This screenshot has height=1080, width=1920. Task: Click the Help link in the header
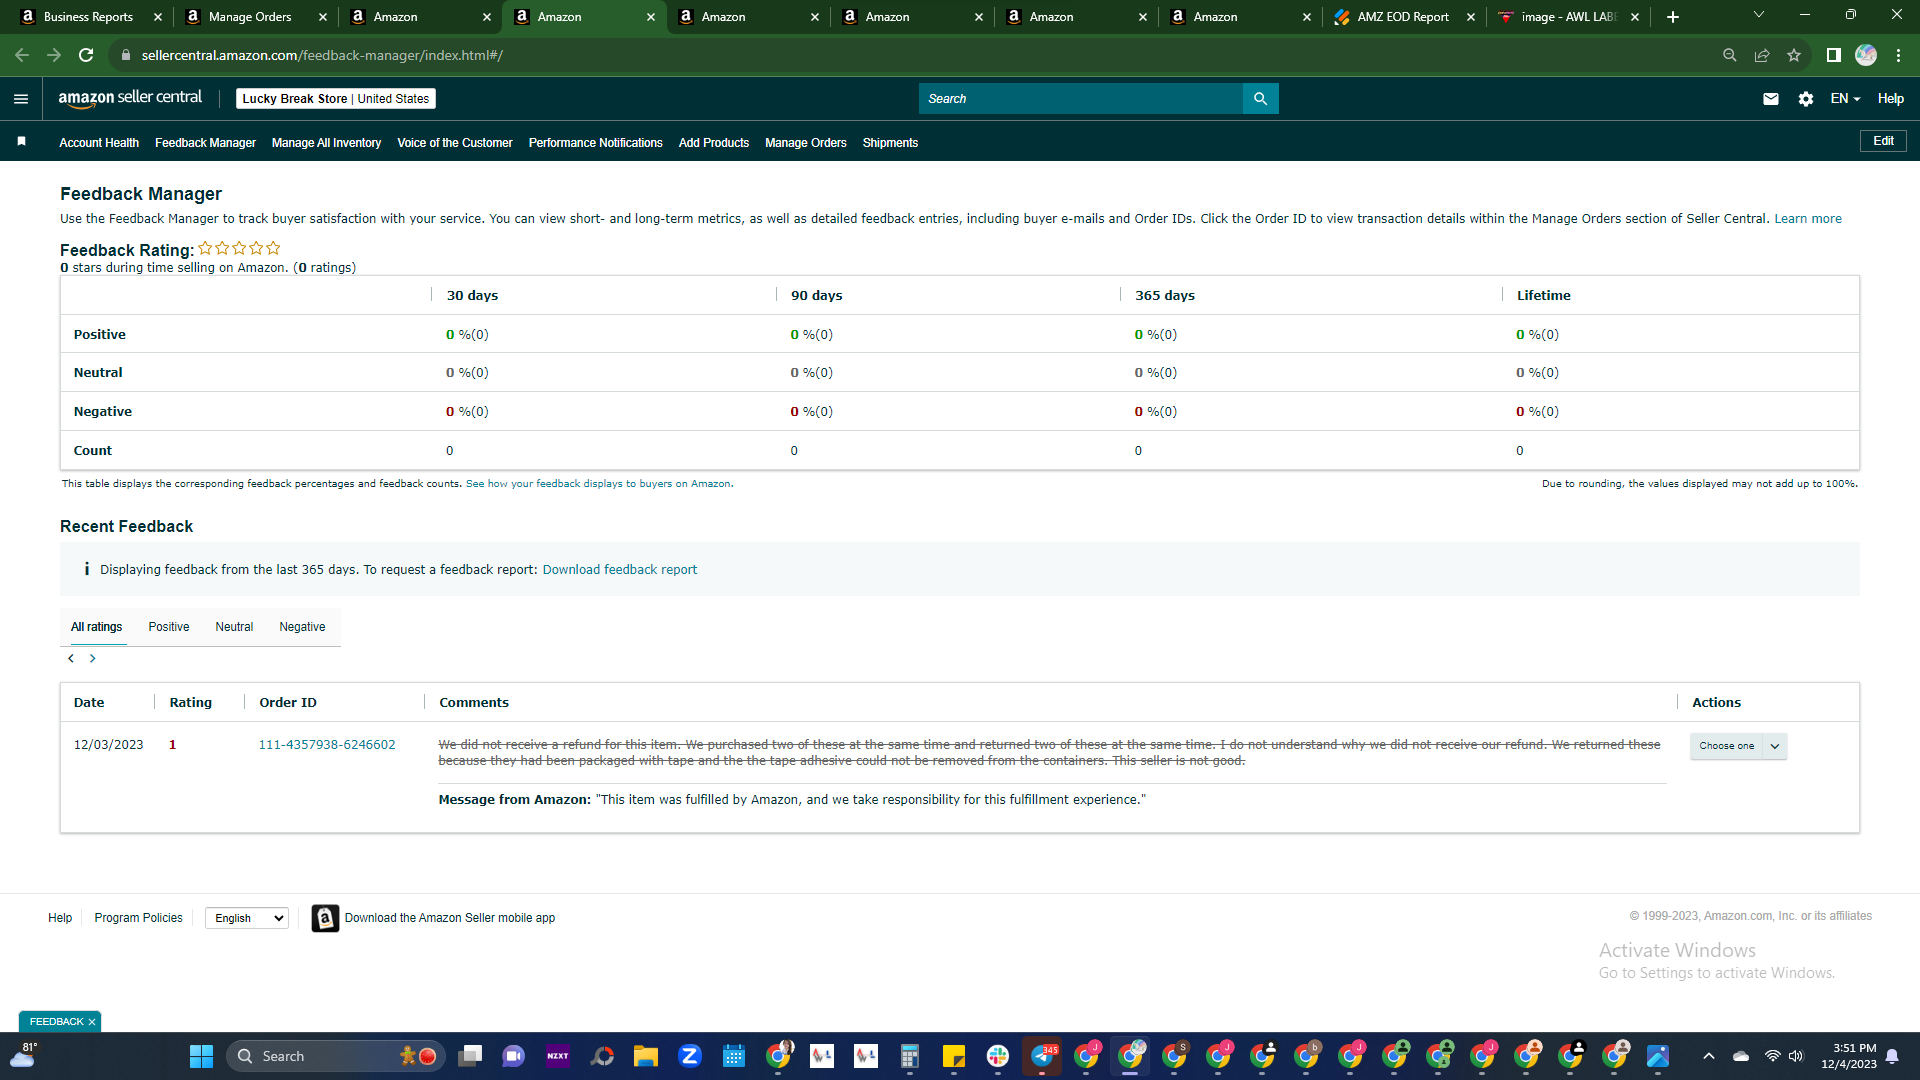click(1890, 99)
